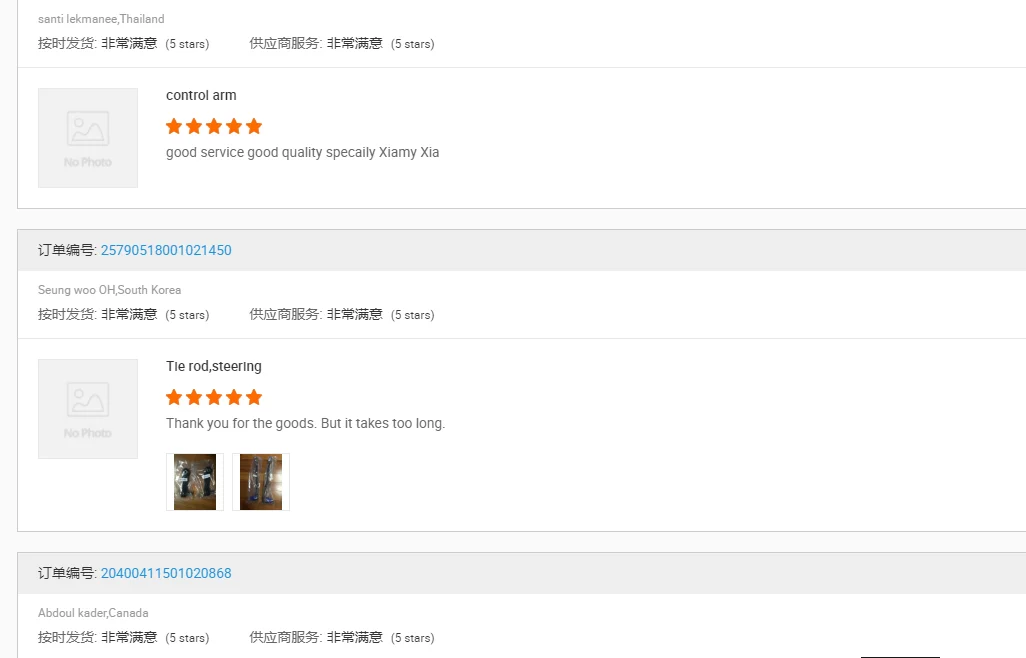The height and width of the screenshot is (658, 1026).
Task: Open order number 25790518001021450 link
Action: pos(166,250)
